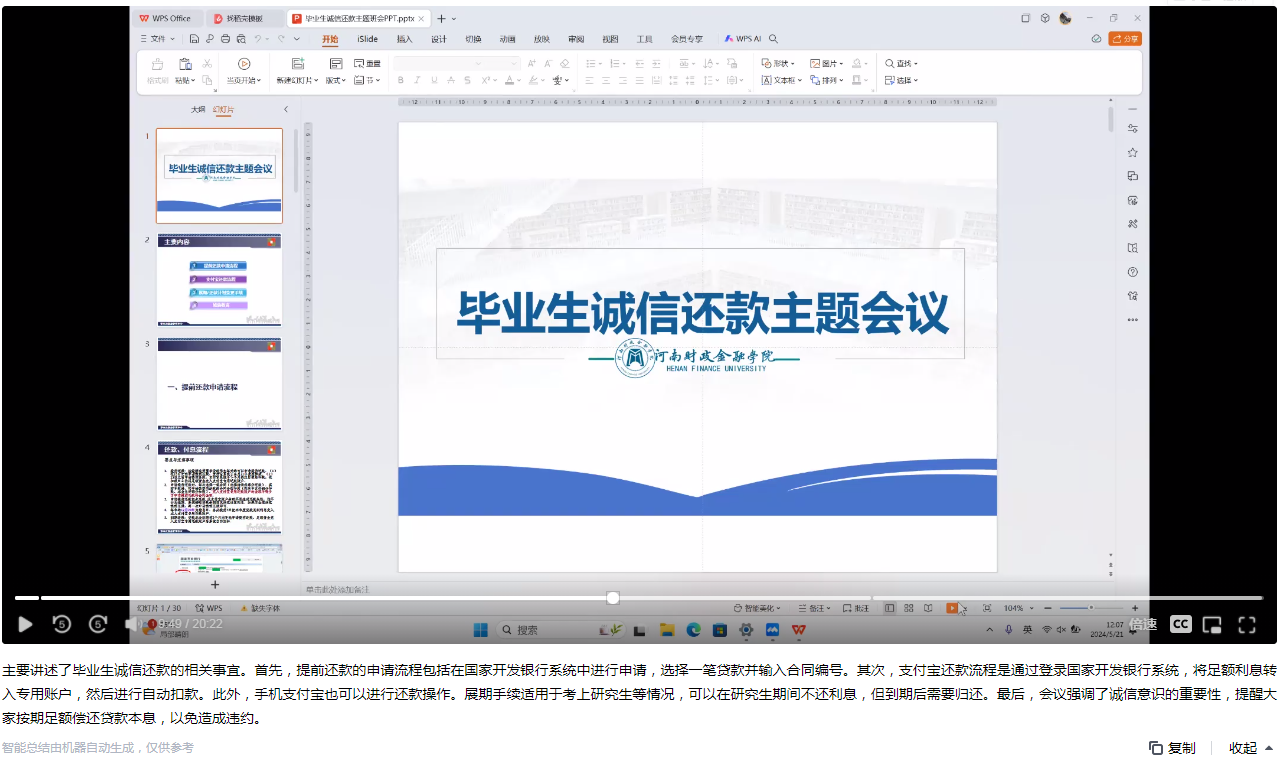The width and height of the screenshot is (1277, 760).
Task: Enter fullscreen mode on the video player
Action: [x=1246, y=625]
